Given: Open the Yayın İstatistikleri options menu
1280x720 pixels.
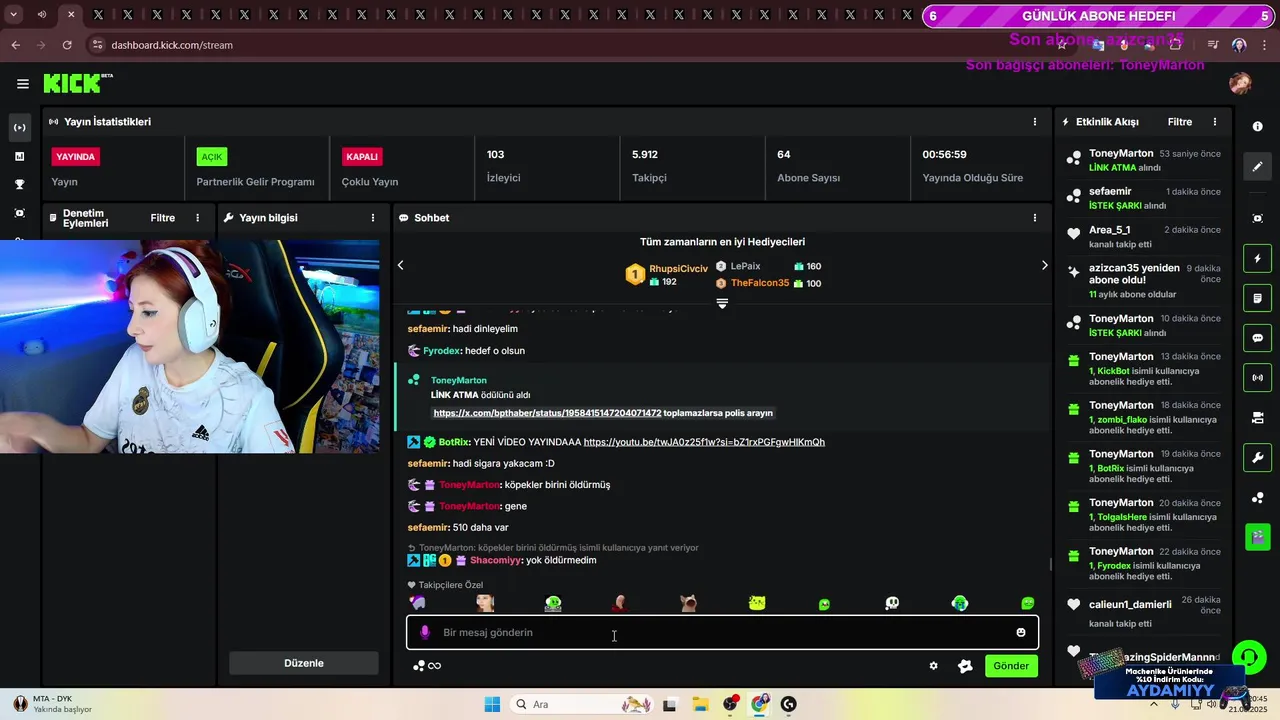Looking at the screenshot, I should click(x=1035, y=122).
